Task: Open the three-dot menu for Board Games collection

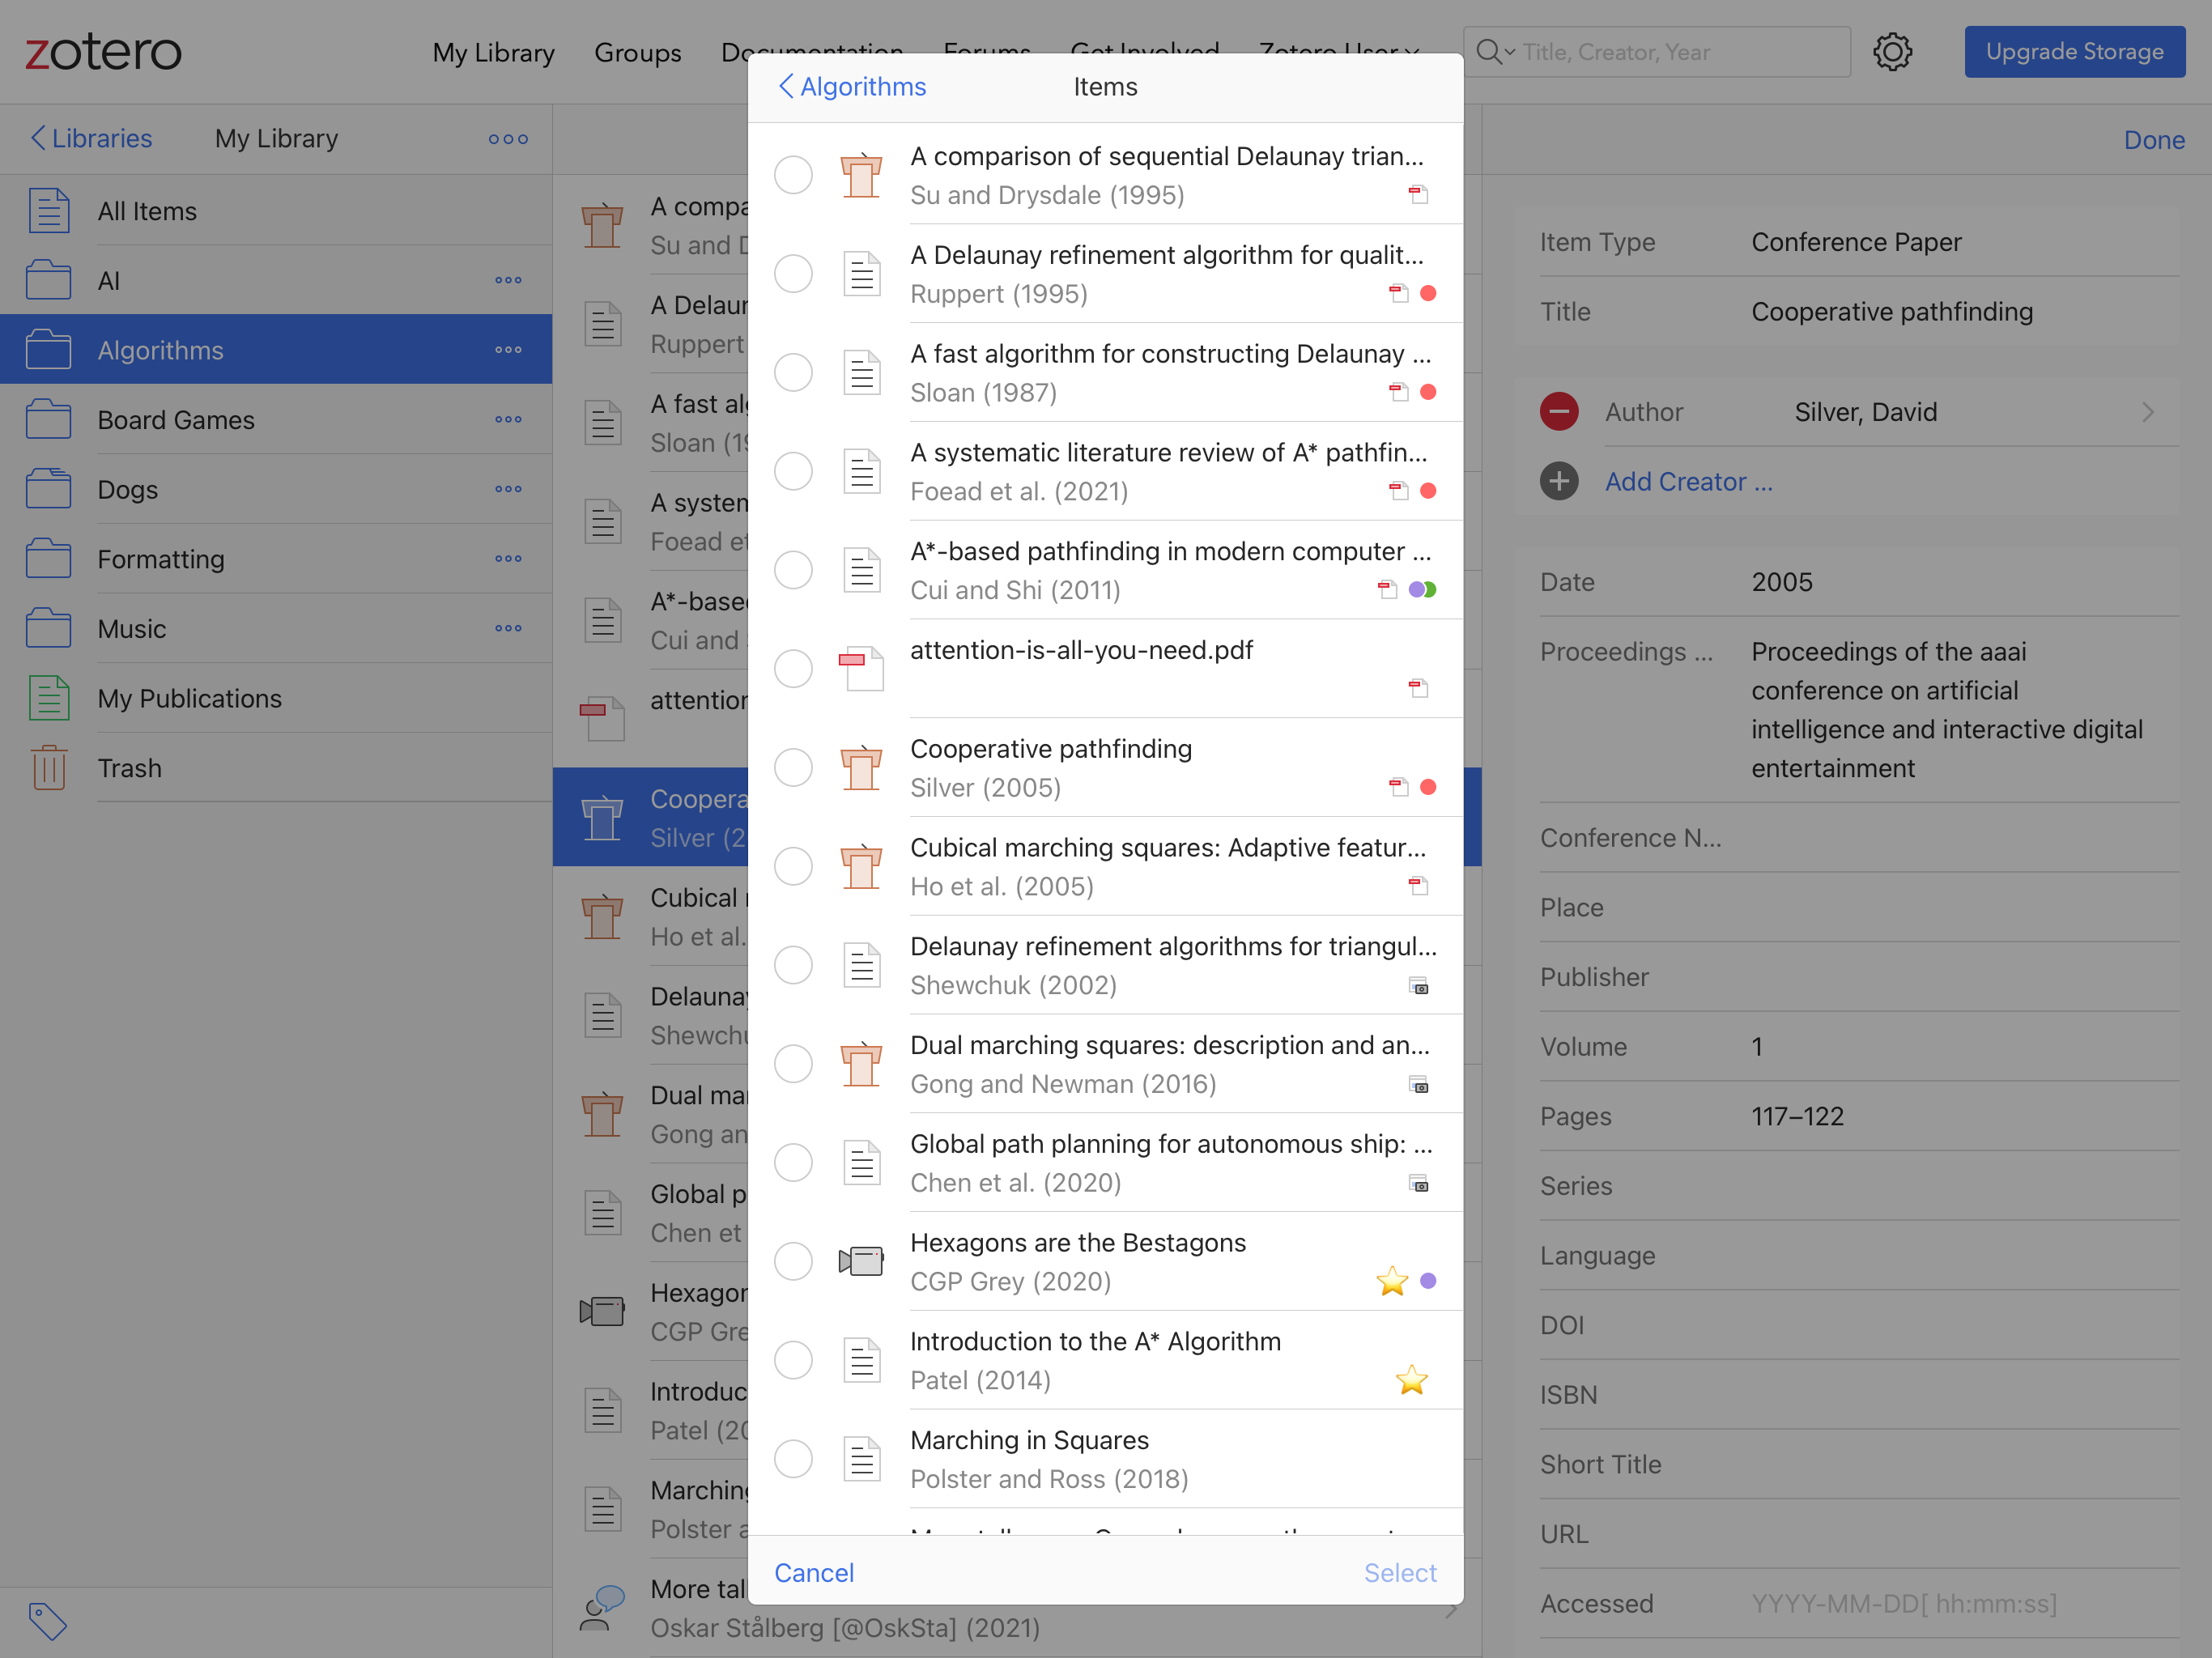Action: click(508, 420)
